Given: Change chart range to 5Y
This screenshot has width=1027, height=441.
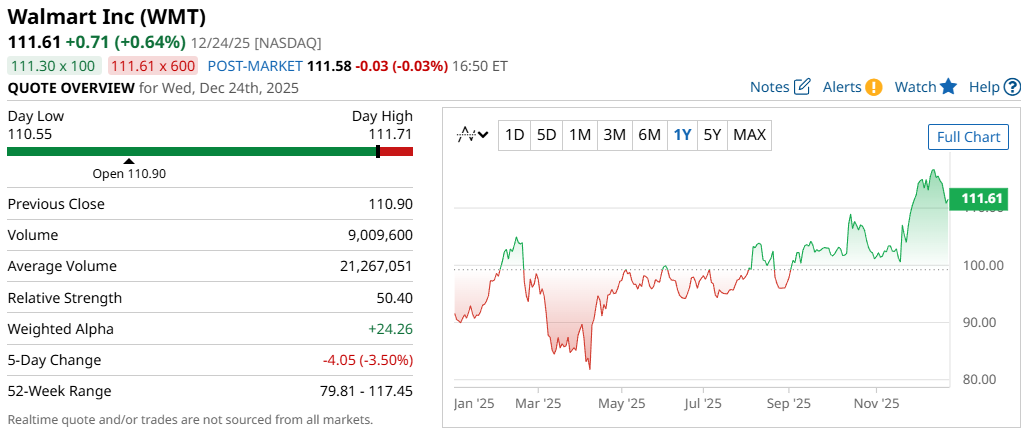Looking at the screenshot, I should coord(712,135).
